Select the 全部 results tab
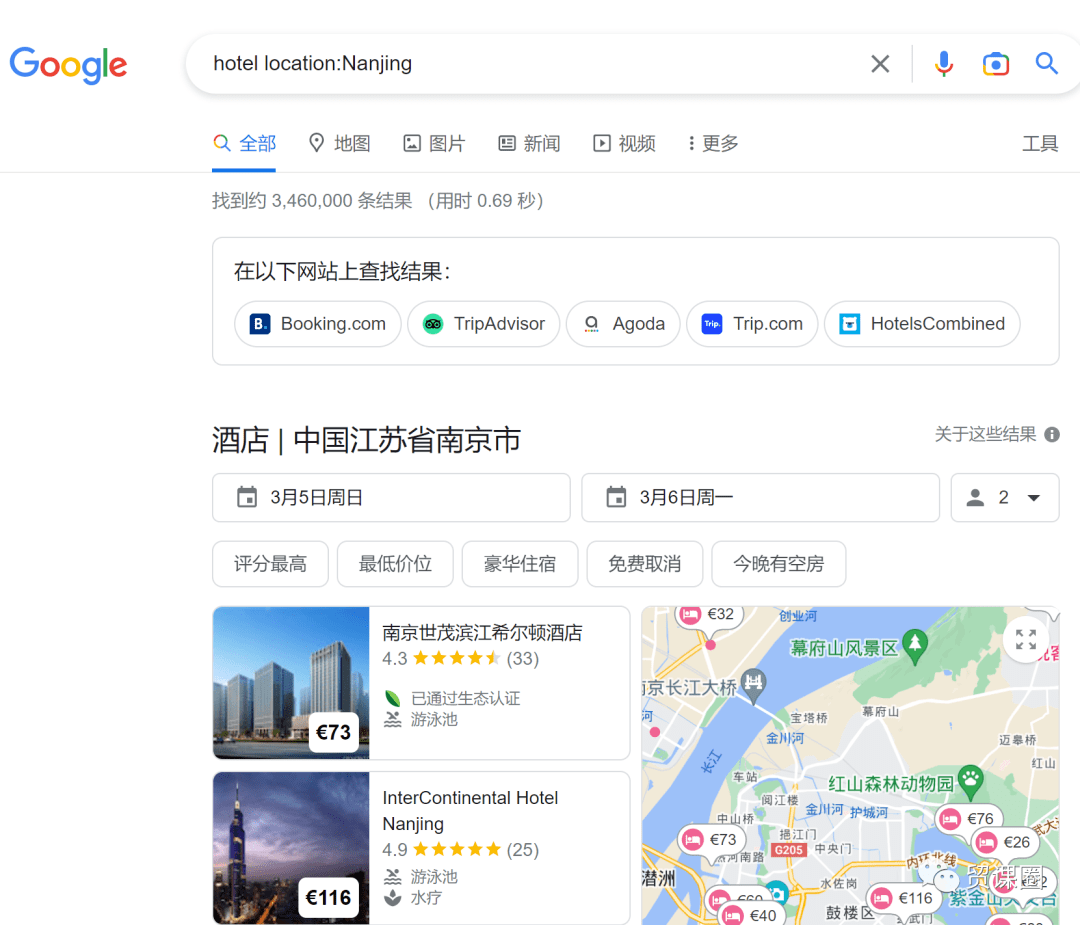The height and width of the screenshot is (925, 1080). tap(245, 143)
